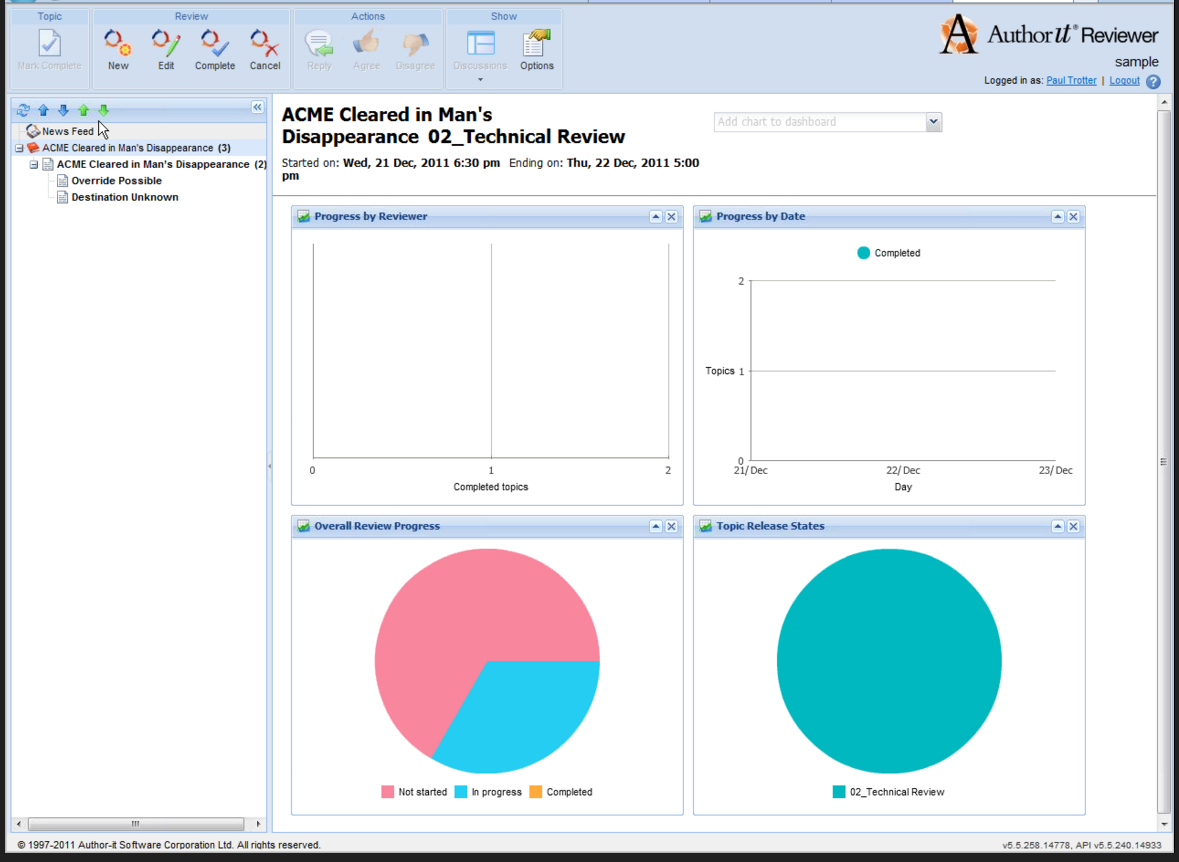The width and height of the screenshot is (1179, 862).
Task: Click the Overall Review Progress chart icon
Action: click(303, 527)
